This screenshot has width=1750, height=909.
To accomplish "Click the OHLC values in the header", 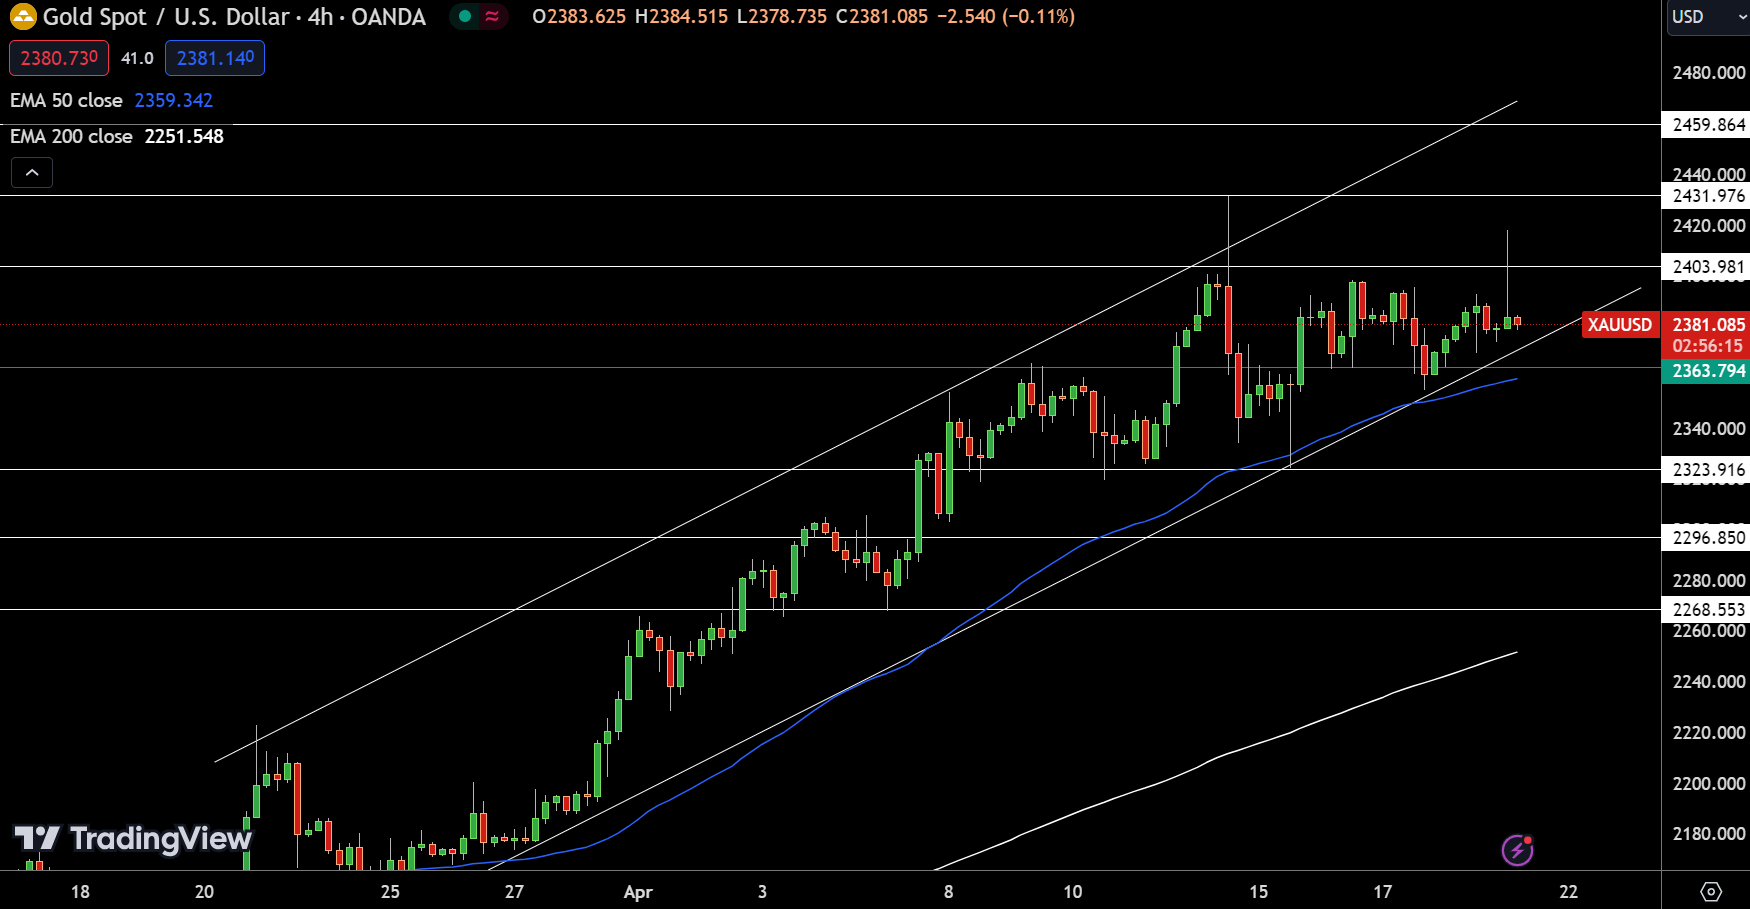I will coord(750,16).
